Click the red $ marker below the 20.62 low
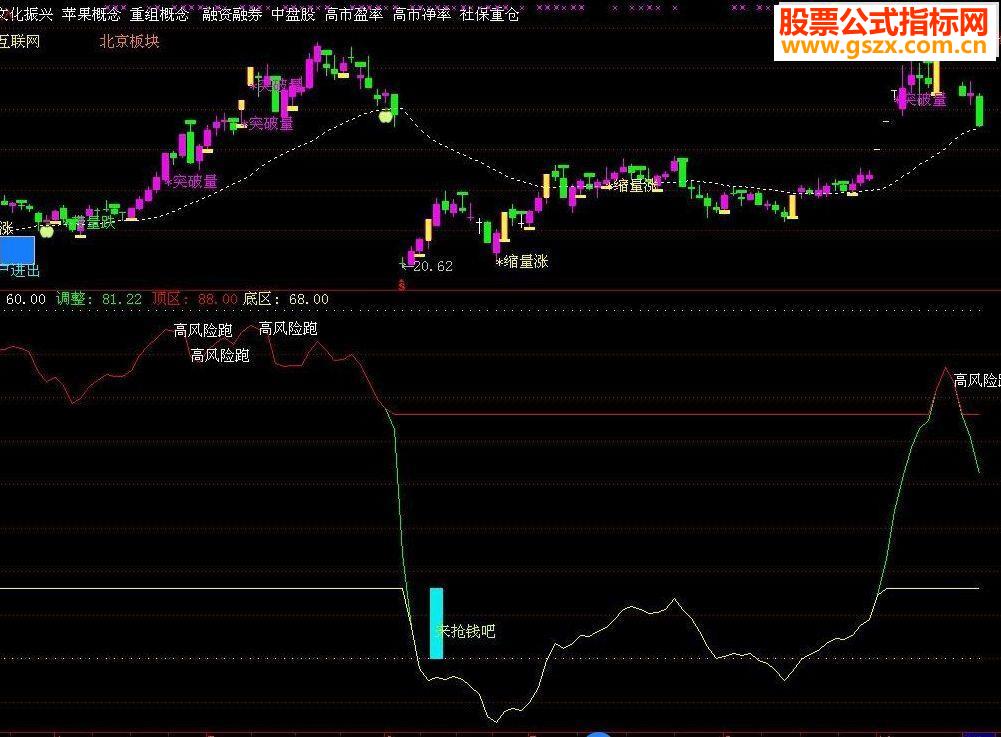Image resolution: width=1001 pixels, height=737 pixels. click(402, 285)
